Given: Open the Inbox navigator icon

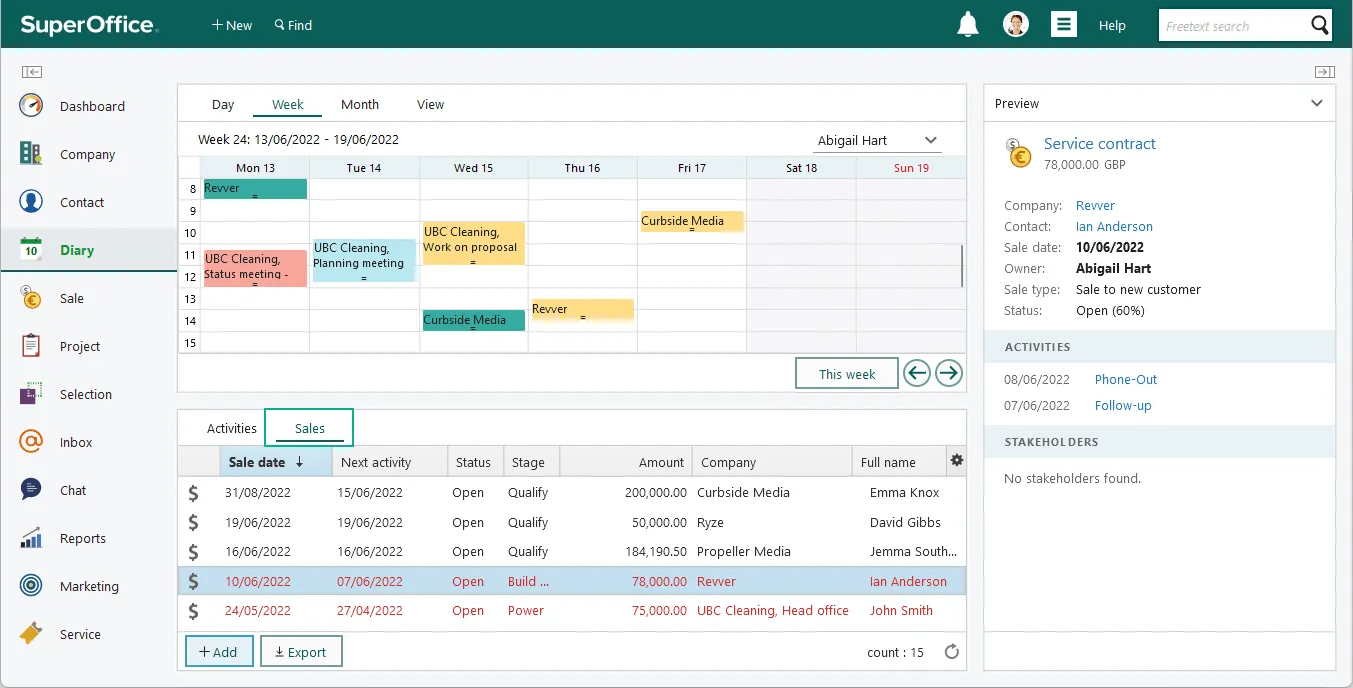Looking at the screenshot, I should [31, 442].
